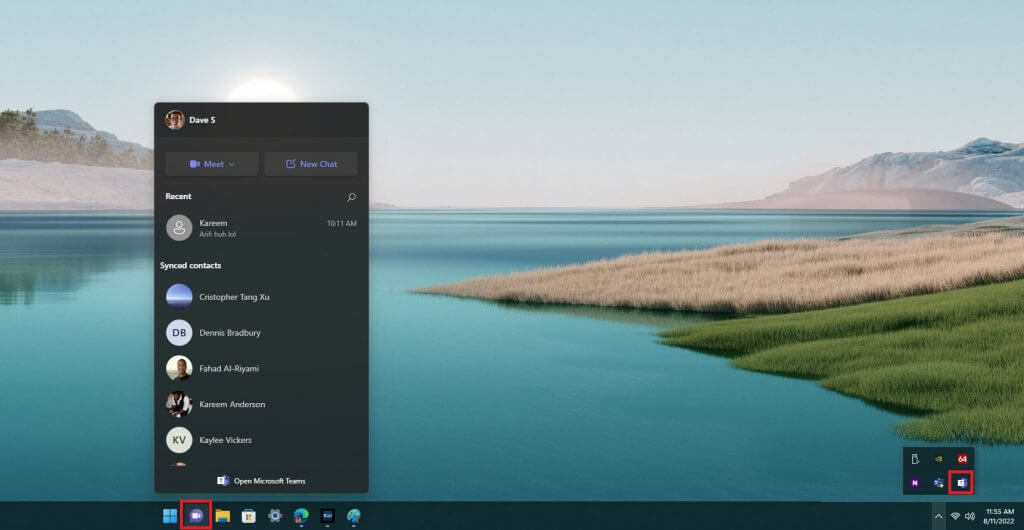Viewport: 1024px width, 530px height.
Task: Click the Windows Start button
Action: point(170,516)
